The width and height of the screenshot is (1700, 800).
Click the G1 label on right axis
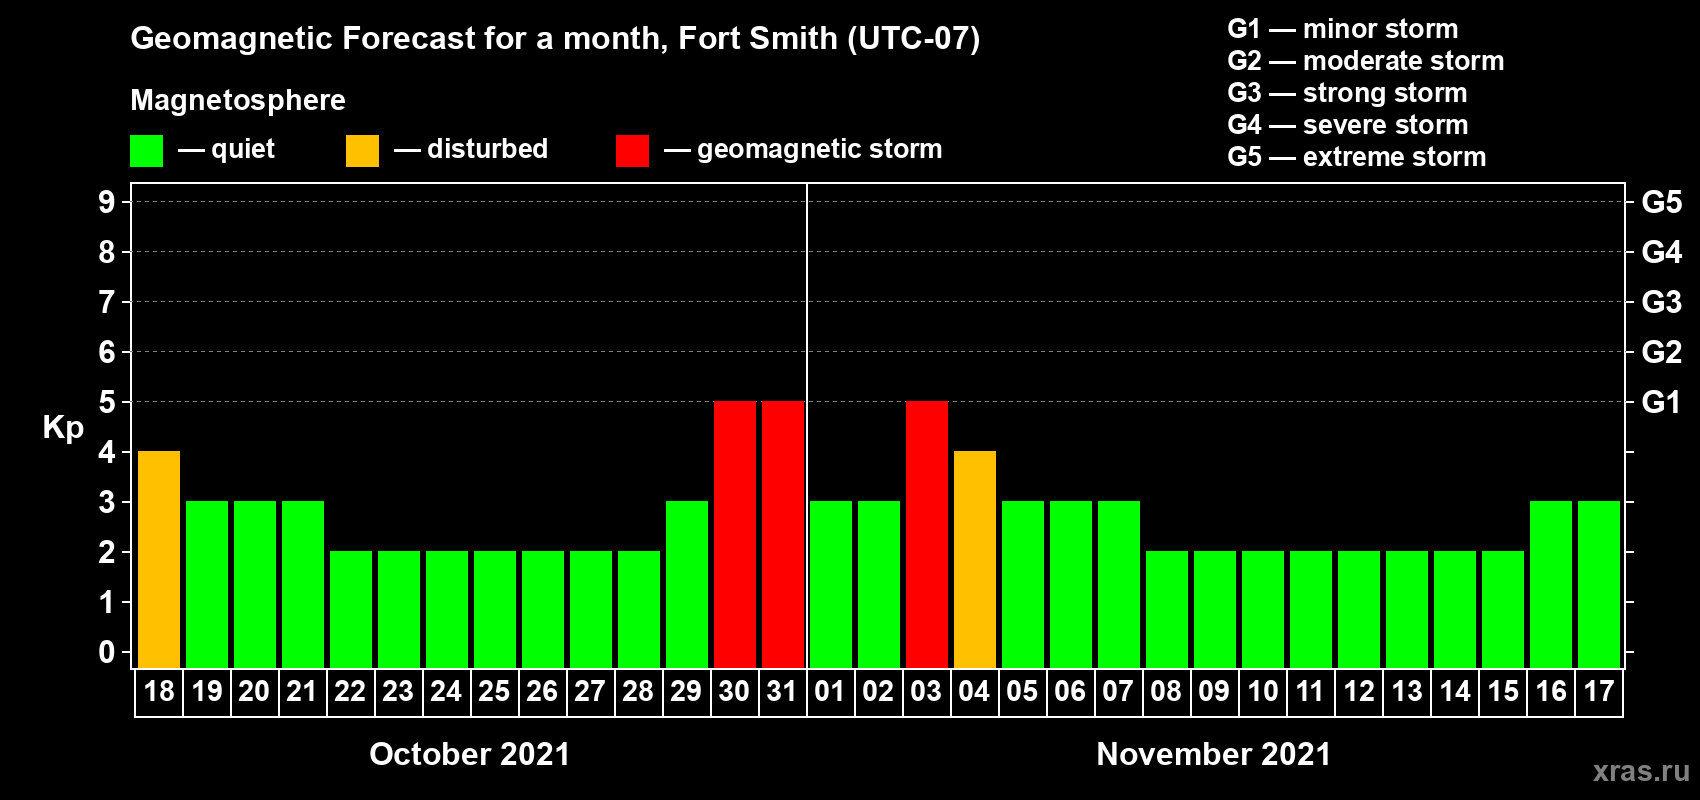point(1662,402)
